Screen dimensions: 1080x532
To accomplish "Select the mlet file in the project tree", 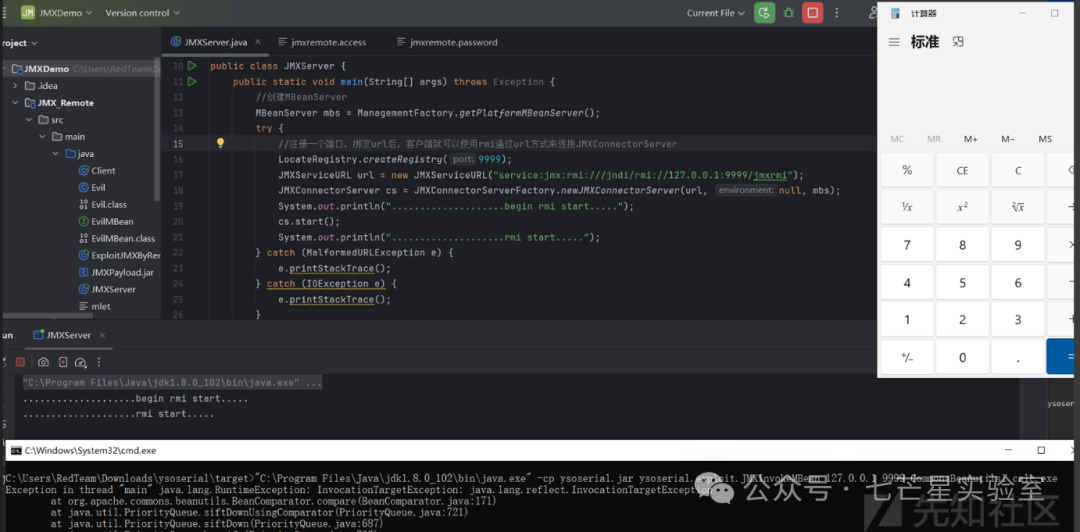I will coord(95,306).
